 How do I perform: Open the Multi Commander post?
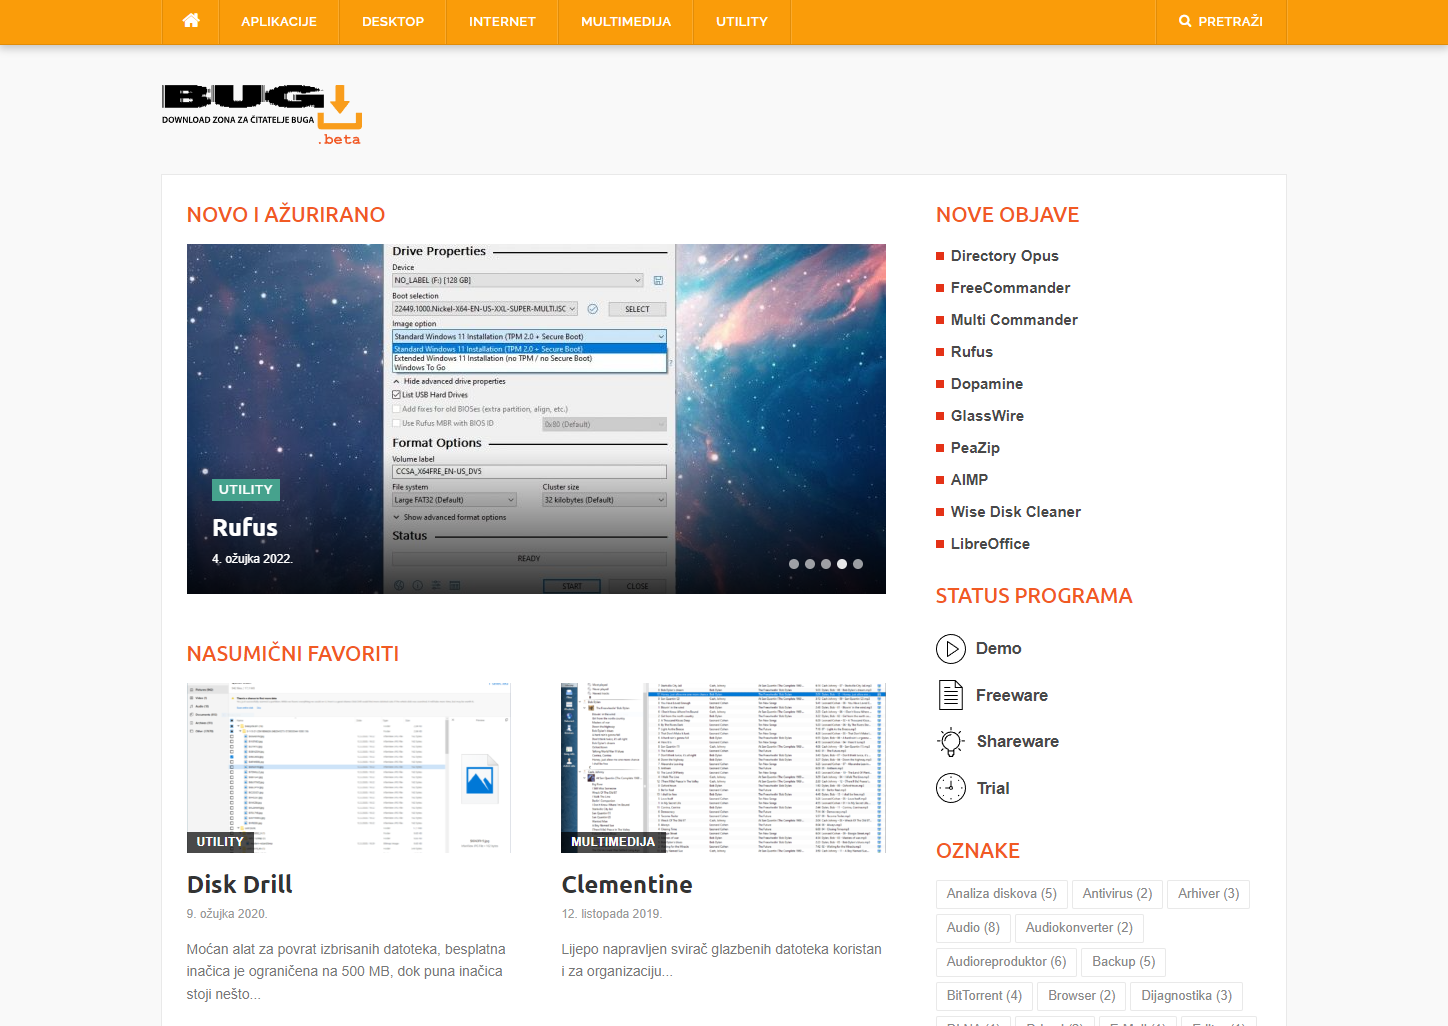coord(1014,320)
